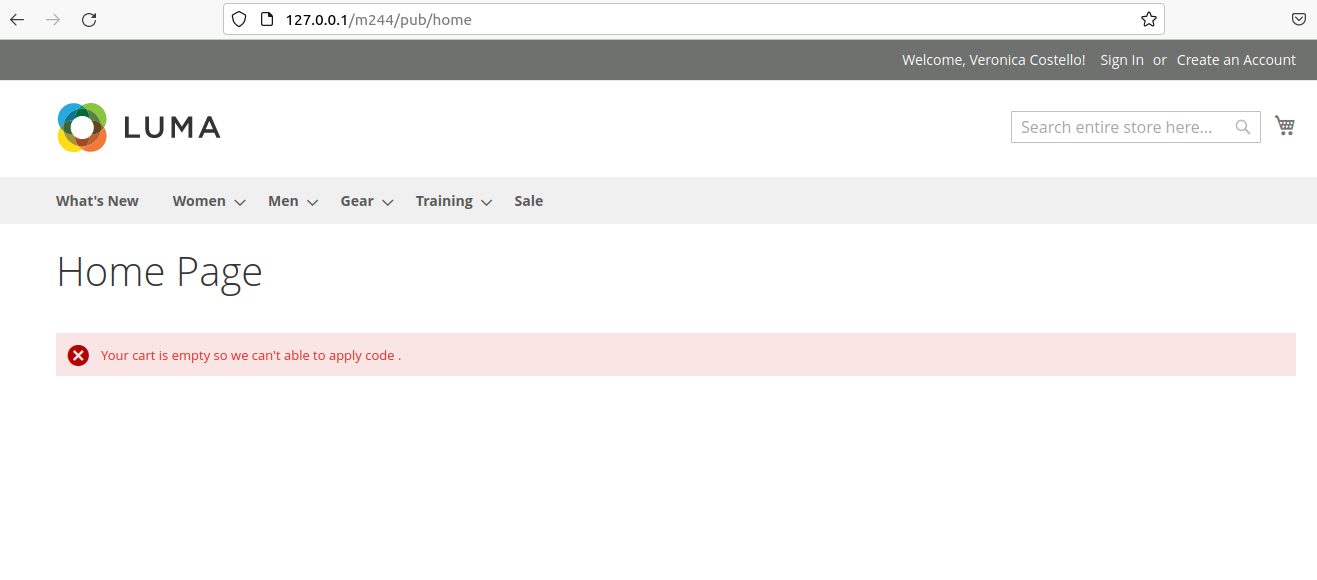The image size is (1317, 580).
Task: Expand the Training menu chevron
Action: [x=486, y=202]
